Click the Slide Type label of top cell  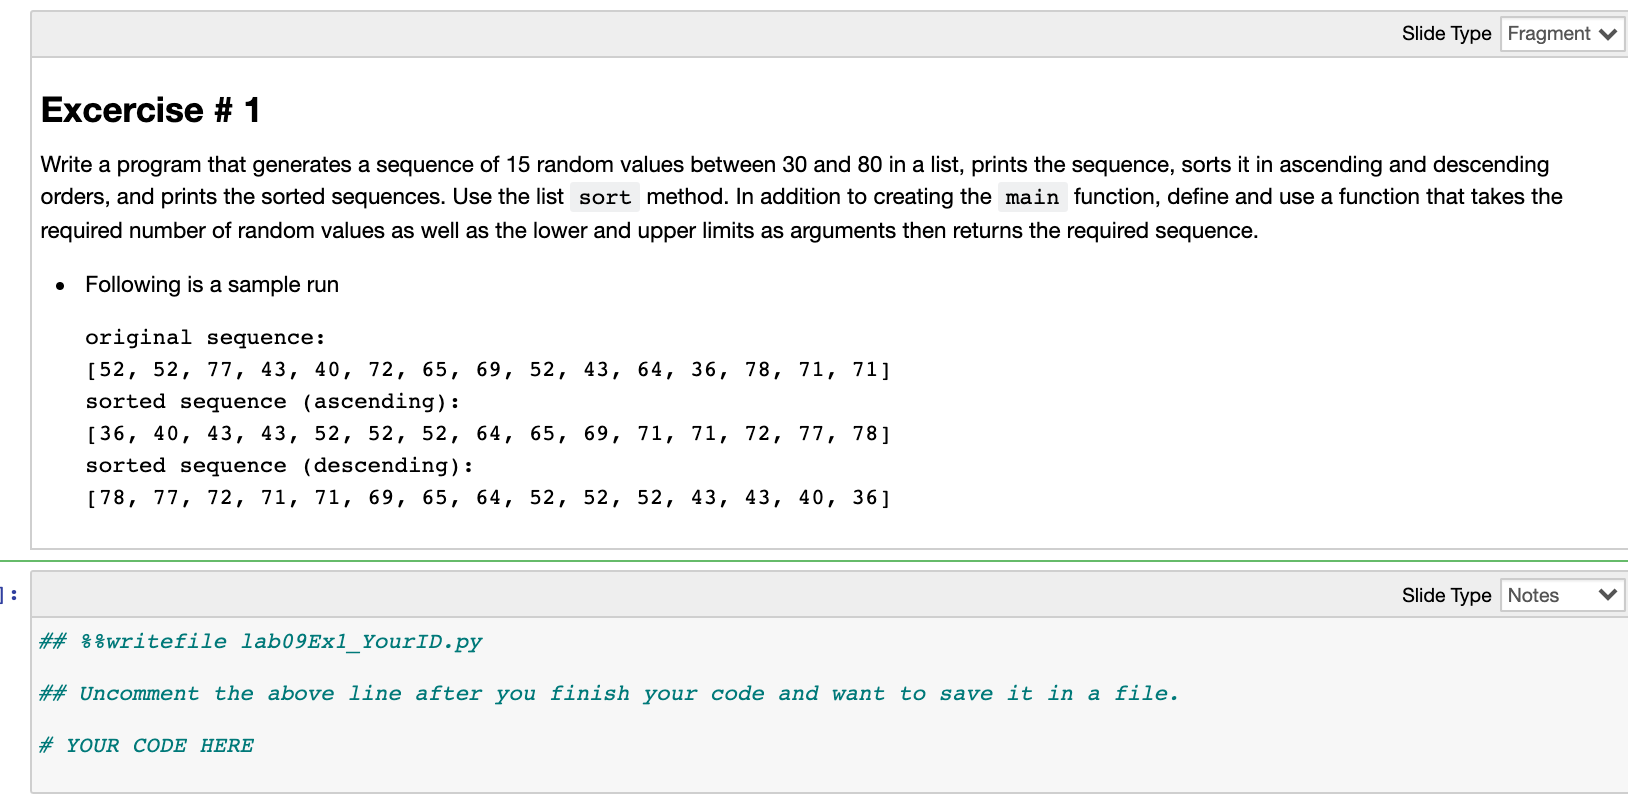tap(1447, 33)
